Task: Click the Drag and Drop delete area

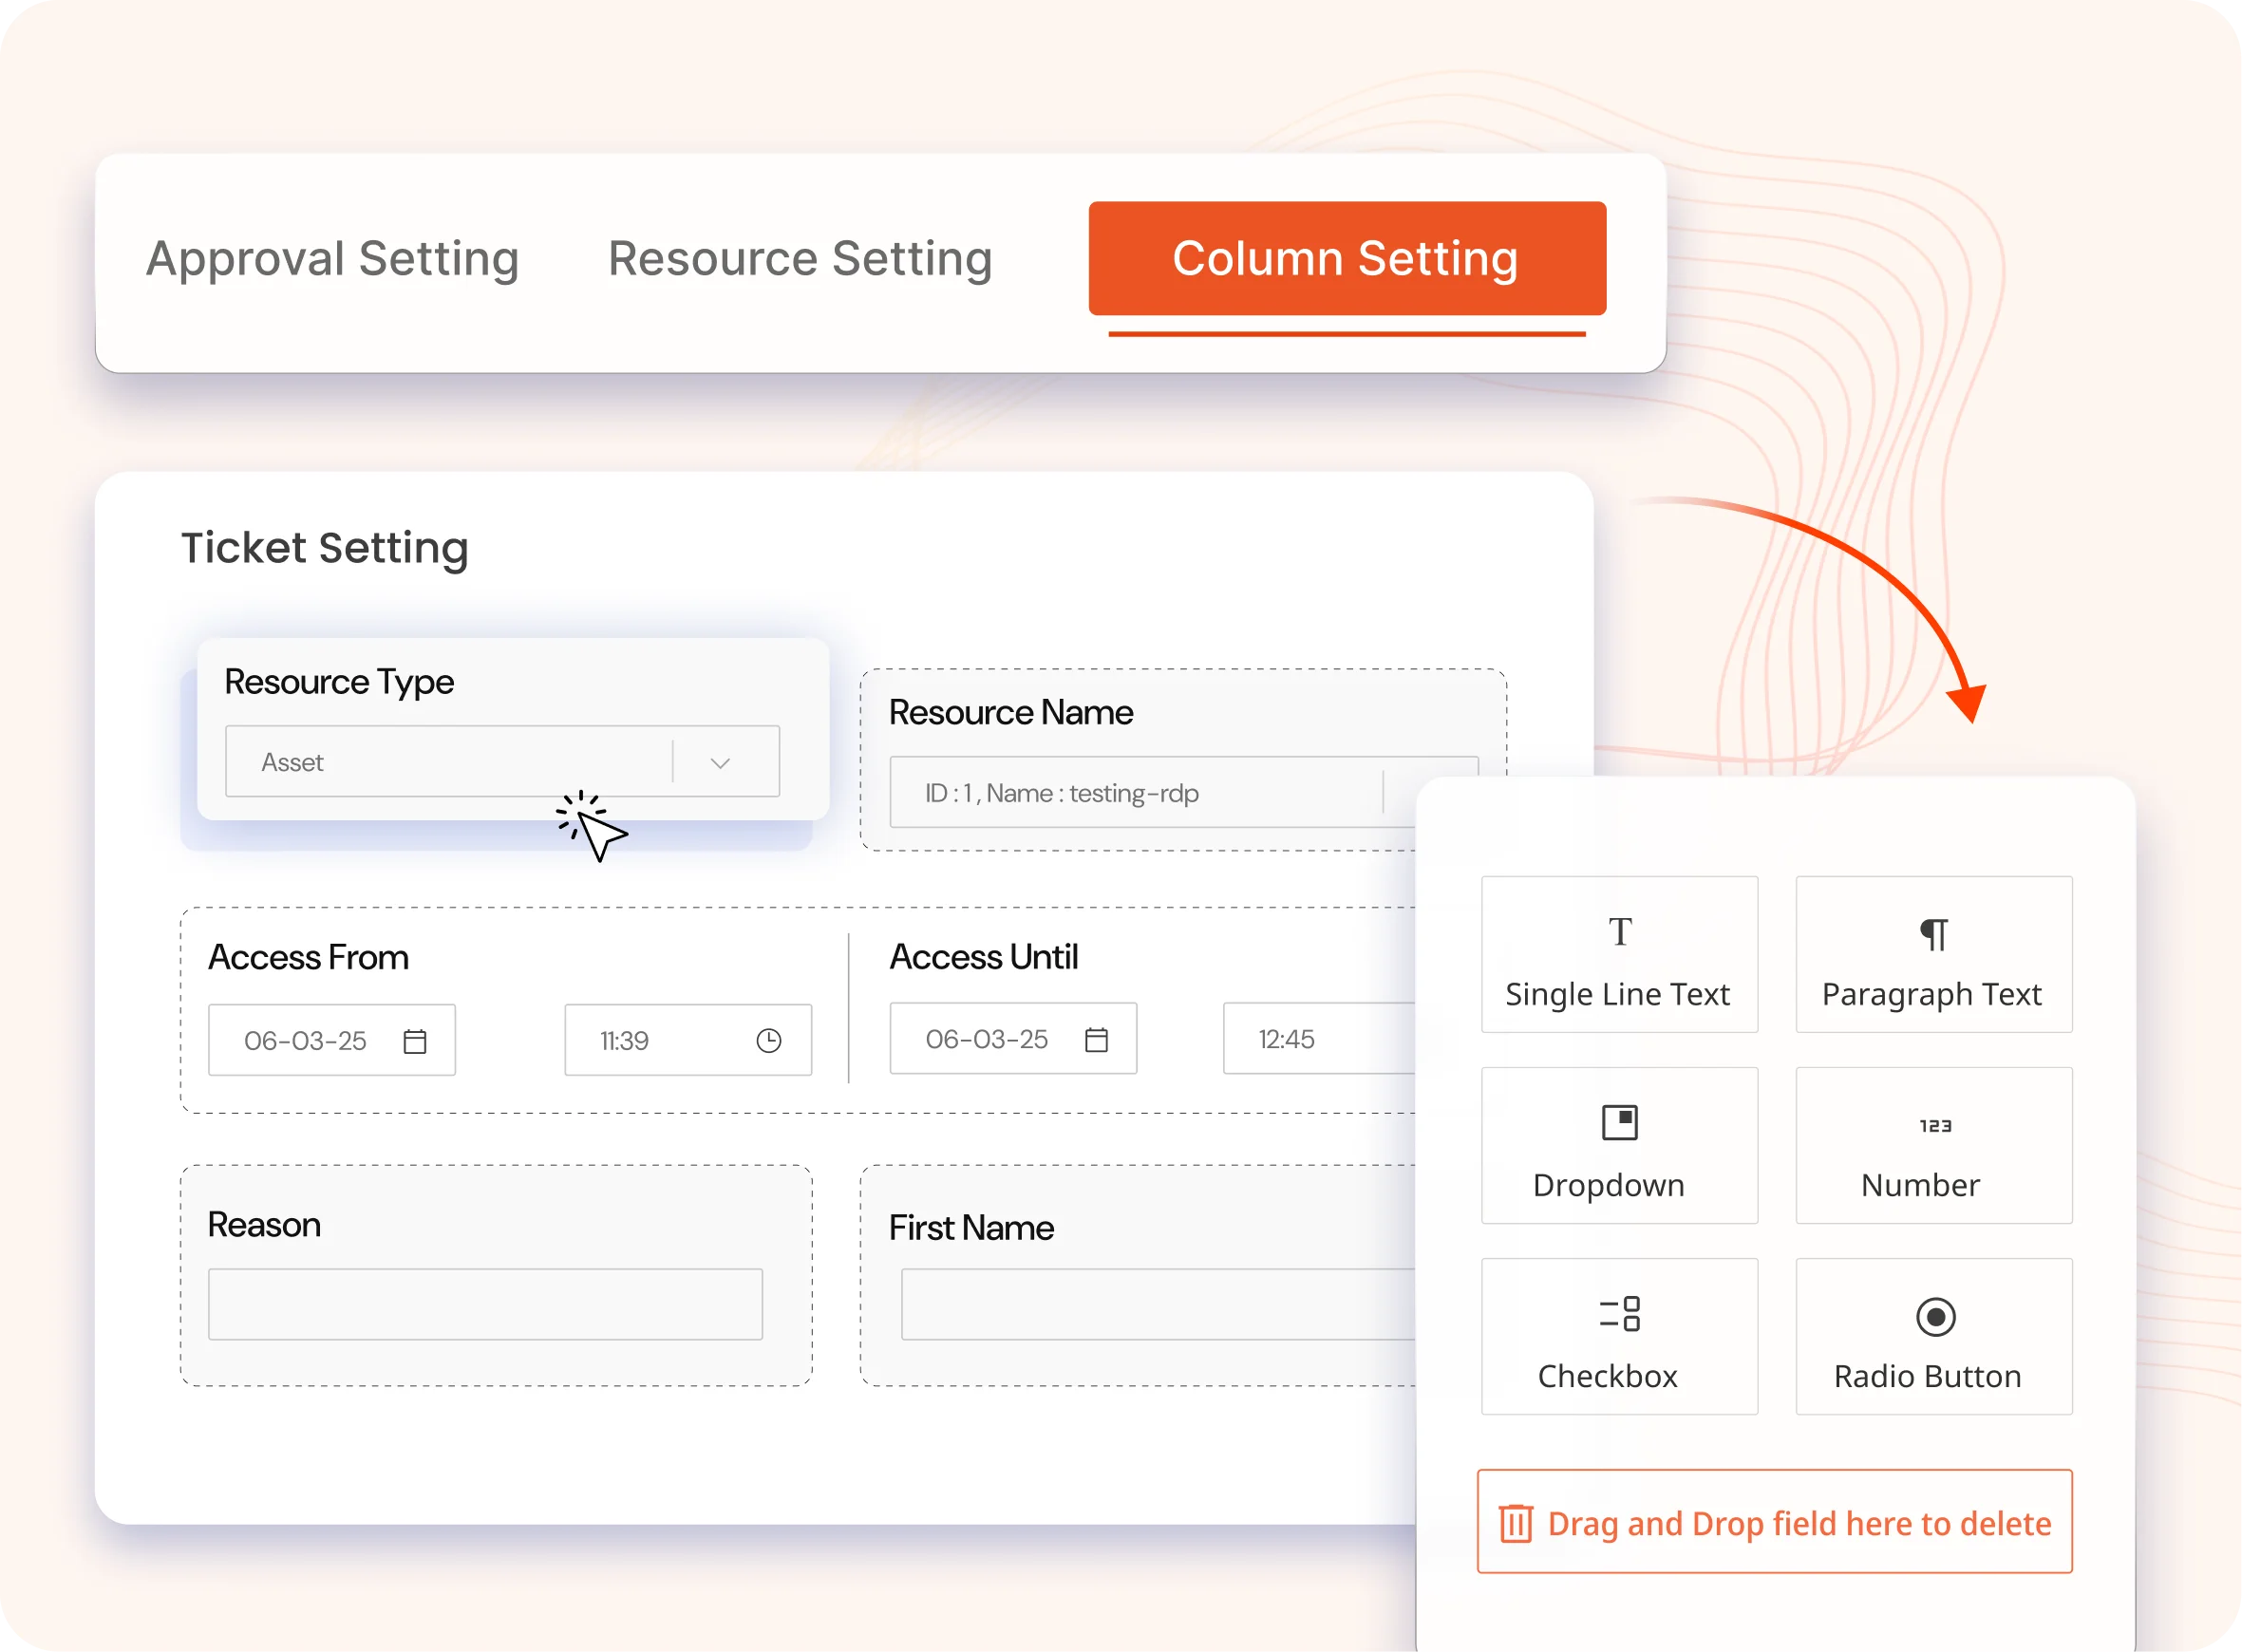Action: (x=1775, y=1522)
